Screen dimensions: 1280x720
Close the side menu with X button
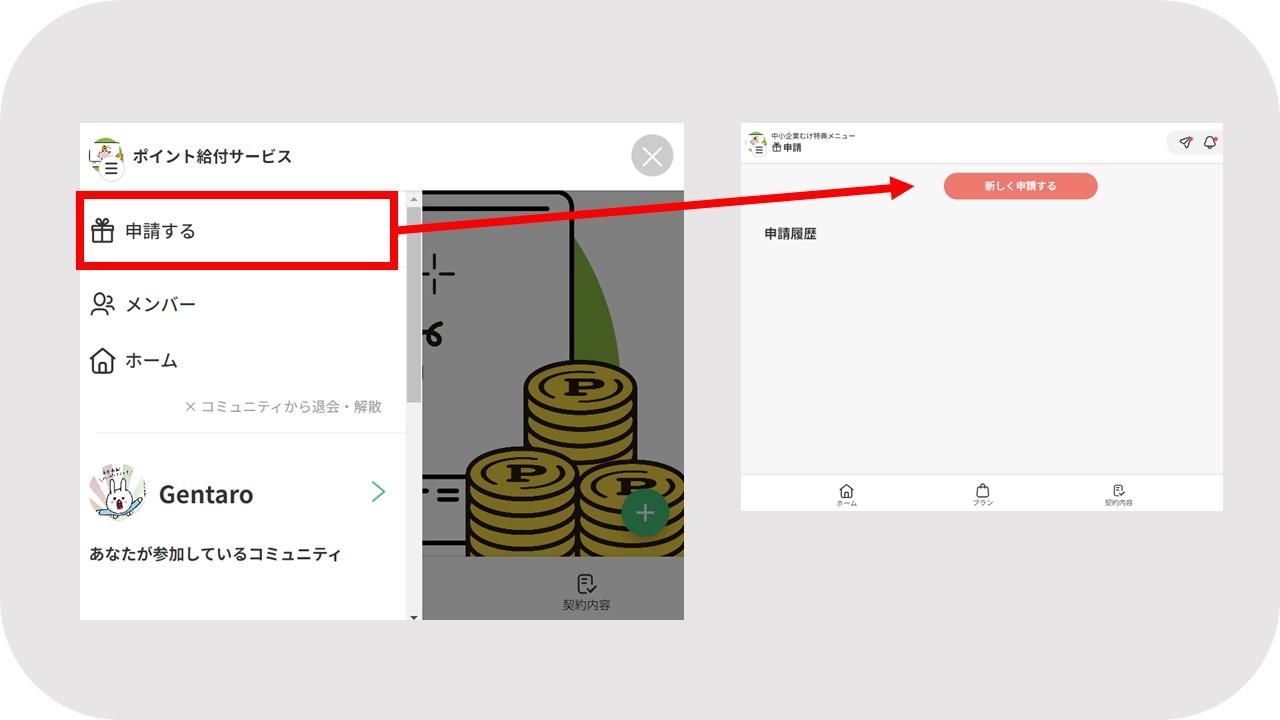652,156
